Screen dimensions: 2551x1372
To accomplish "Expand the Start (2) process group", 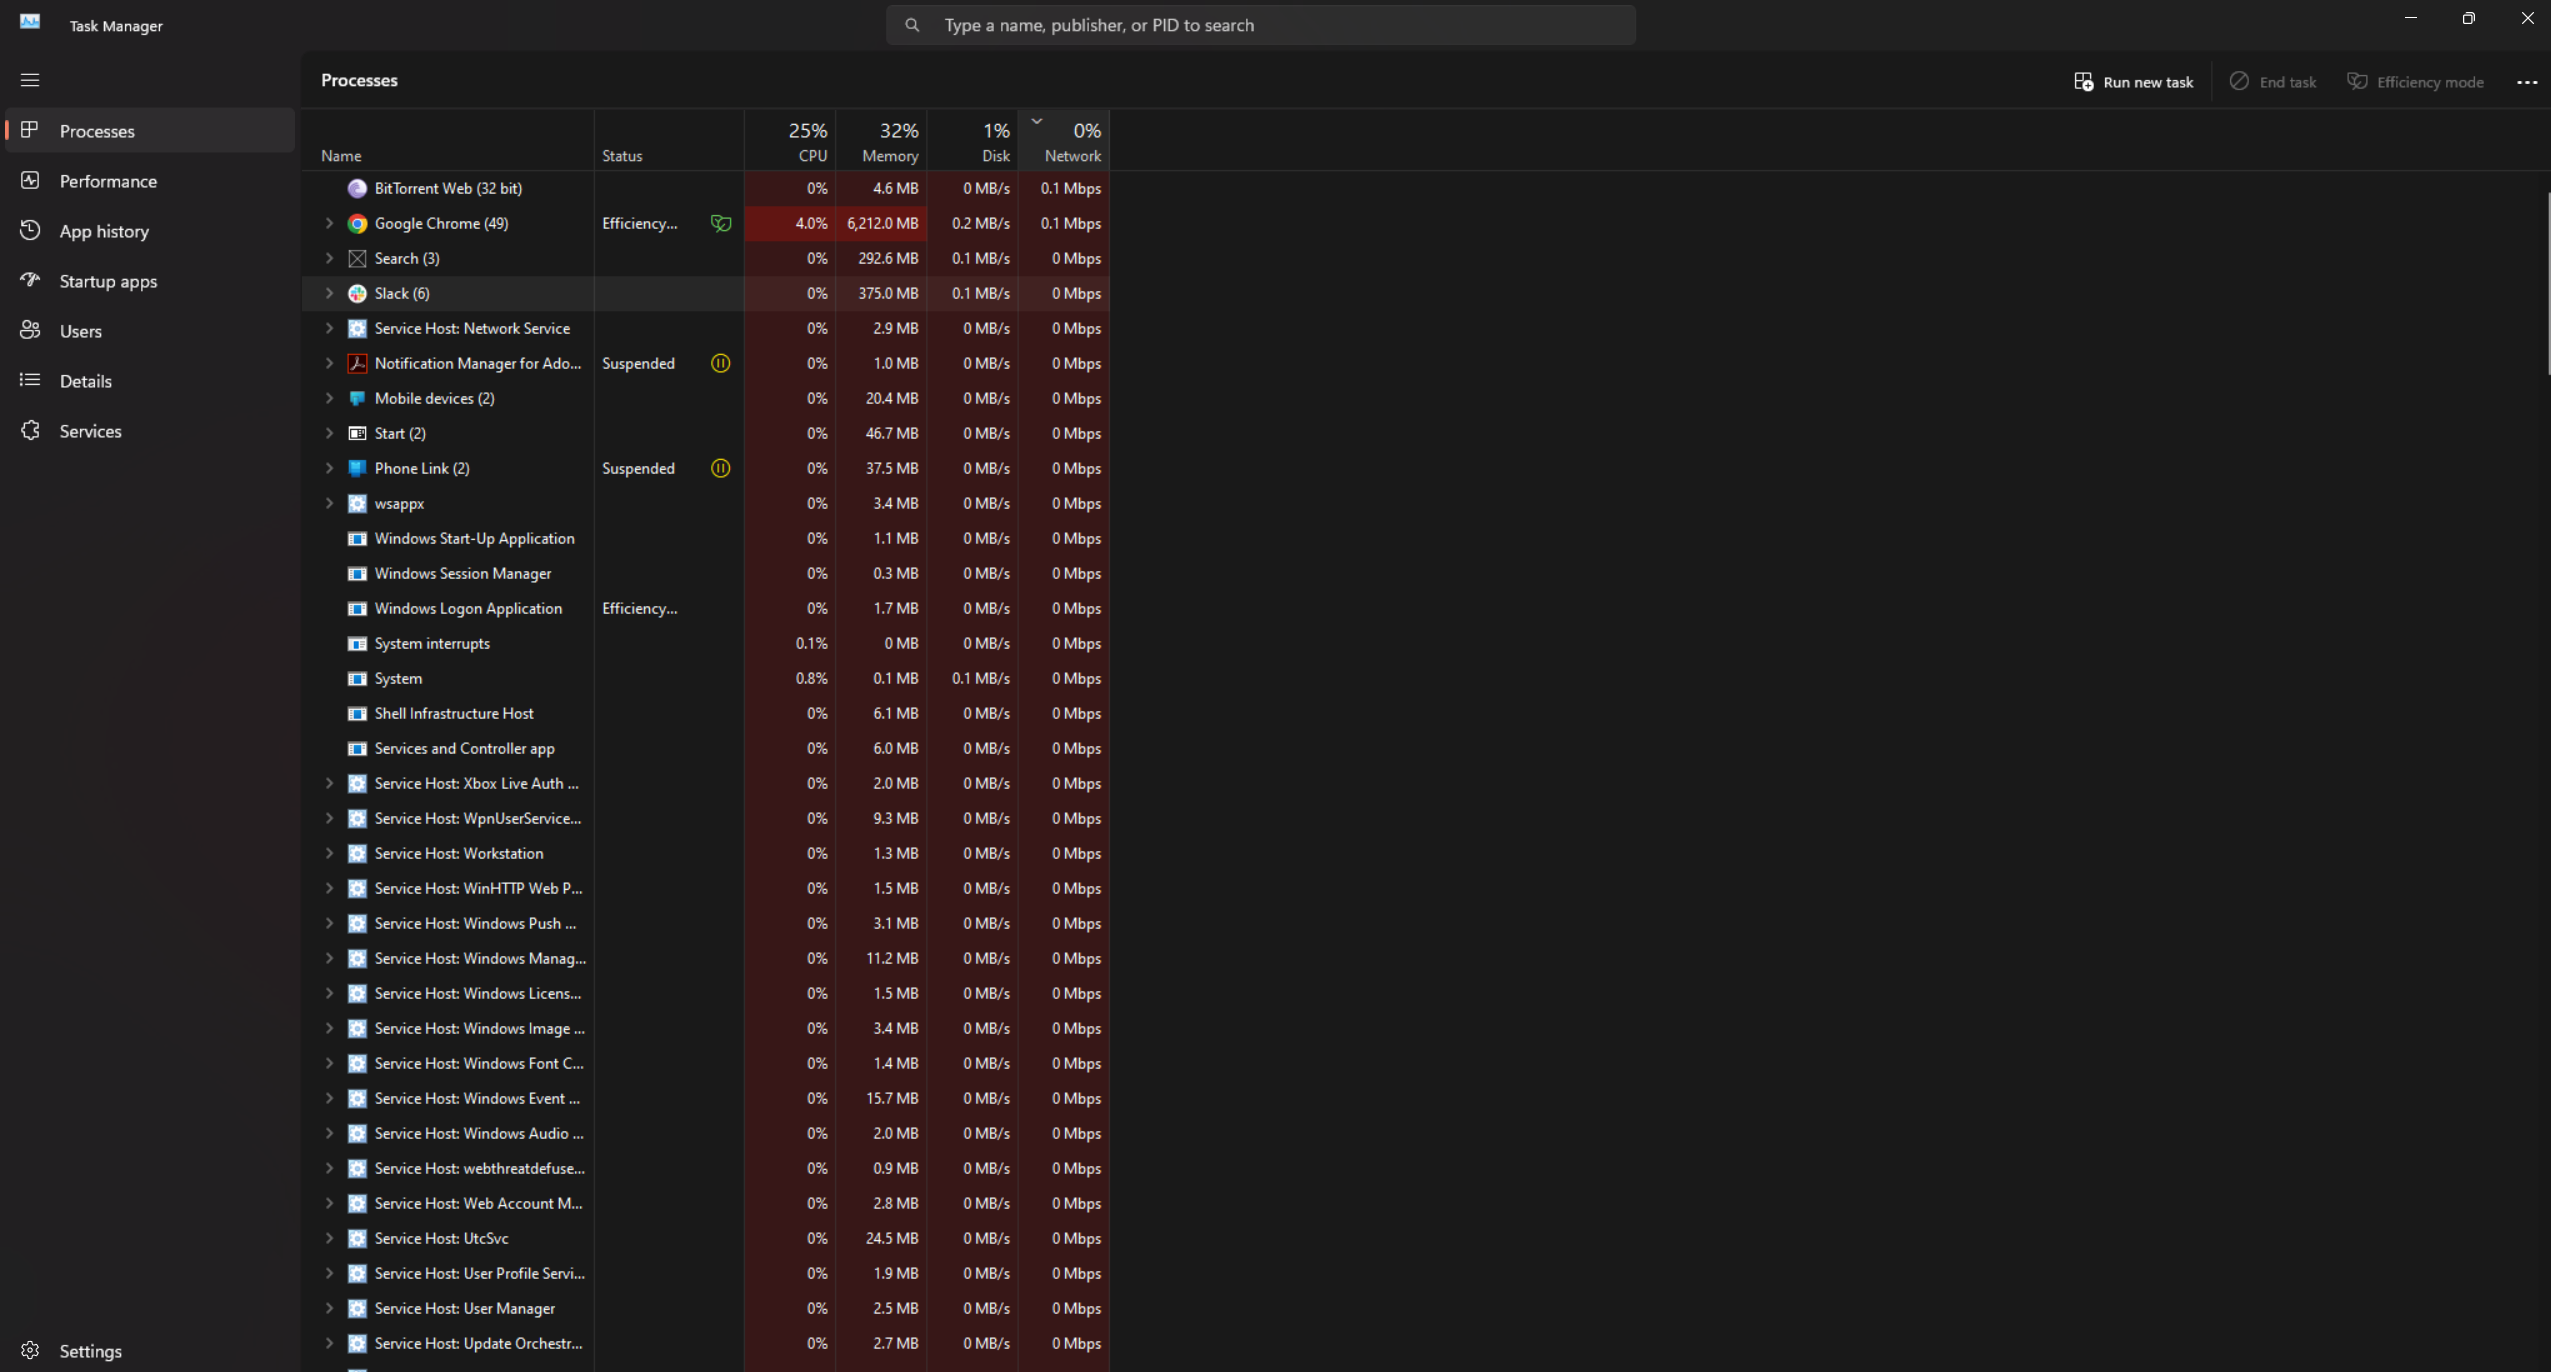I will coord(329,433).
